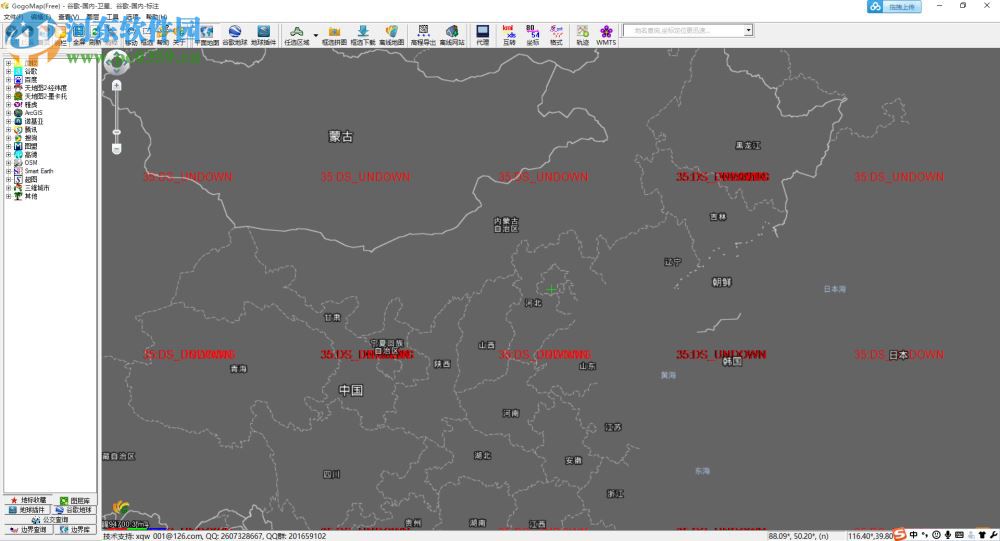Select the 图盟 map source
The height and width of the screenshot is (541, 1000).
pyautogui.click(x=31, y=146)
